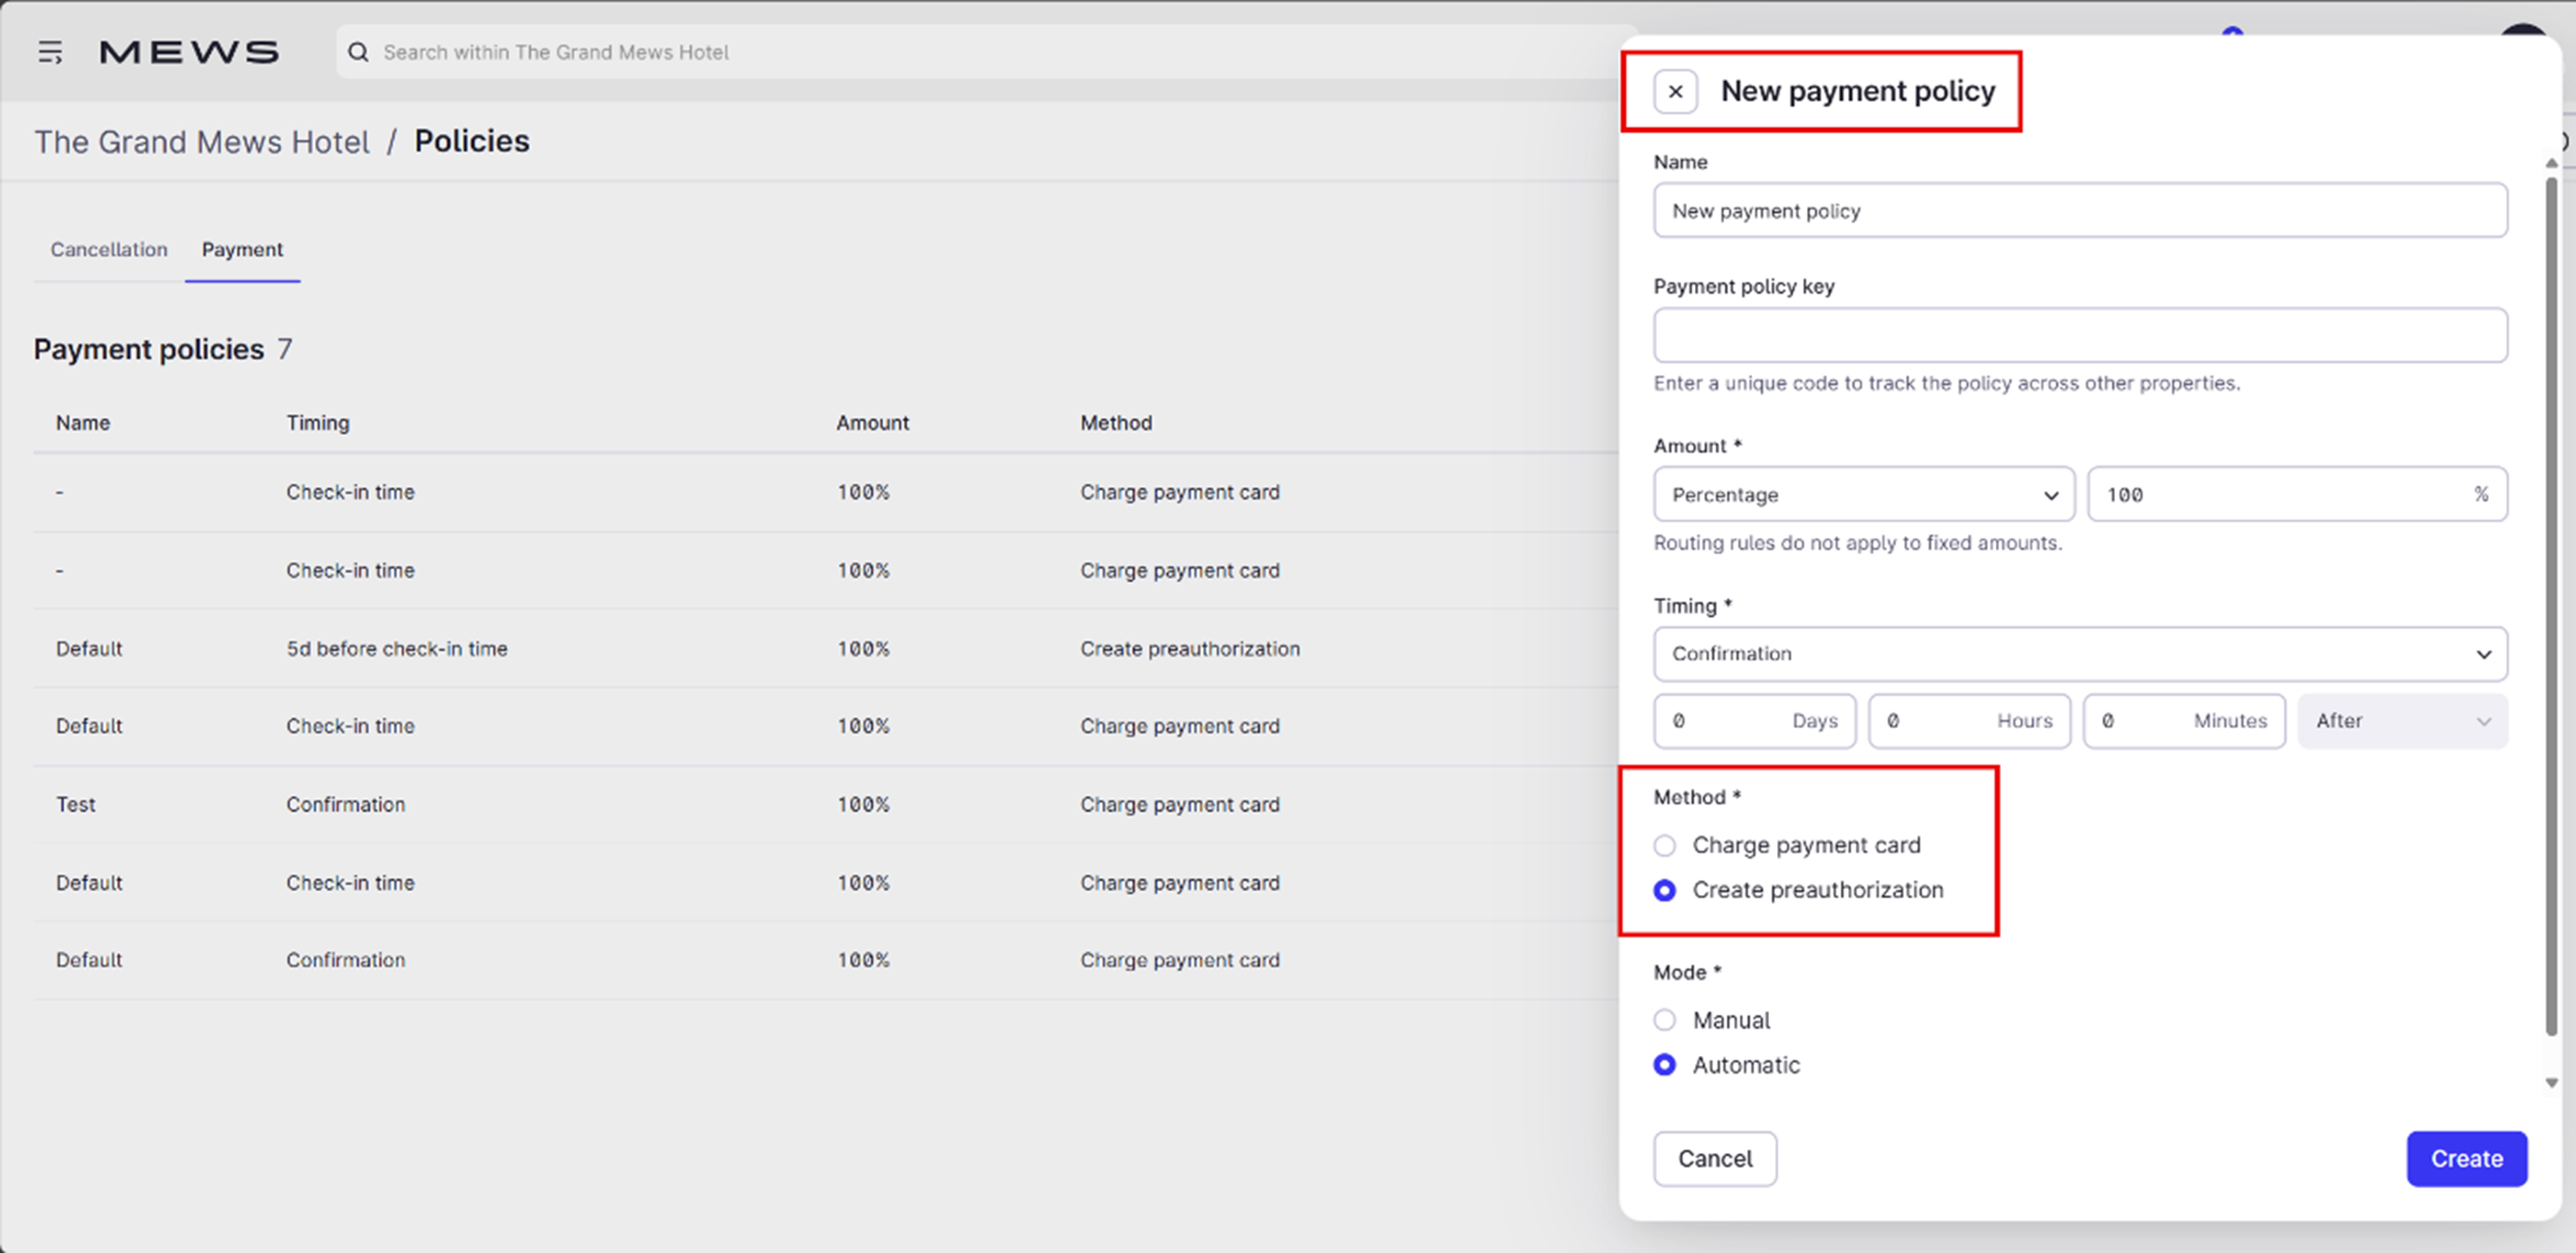Click the Confirmation timing in the Test row

click(x=346, y=805)
